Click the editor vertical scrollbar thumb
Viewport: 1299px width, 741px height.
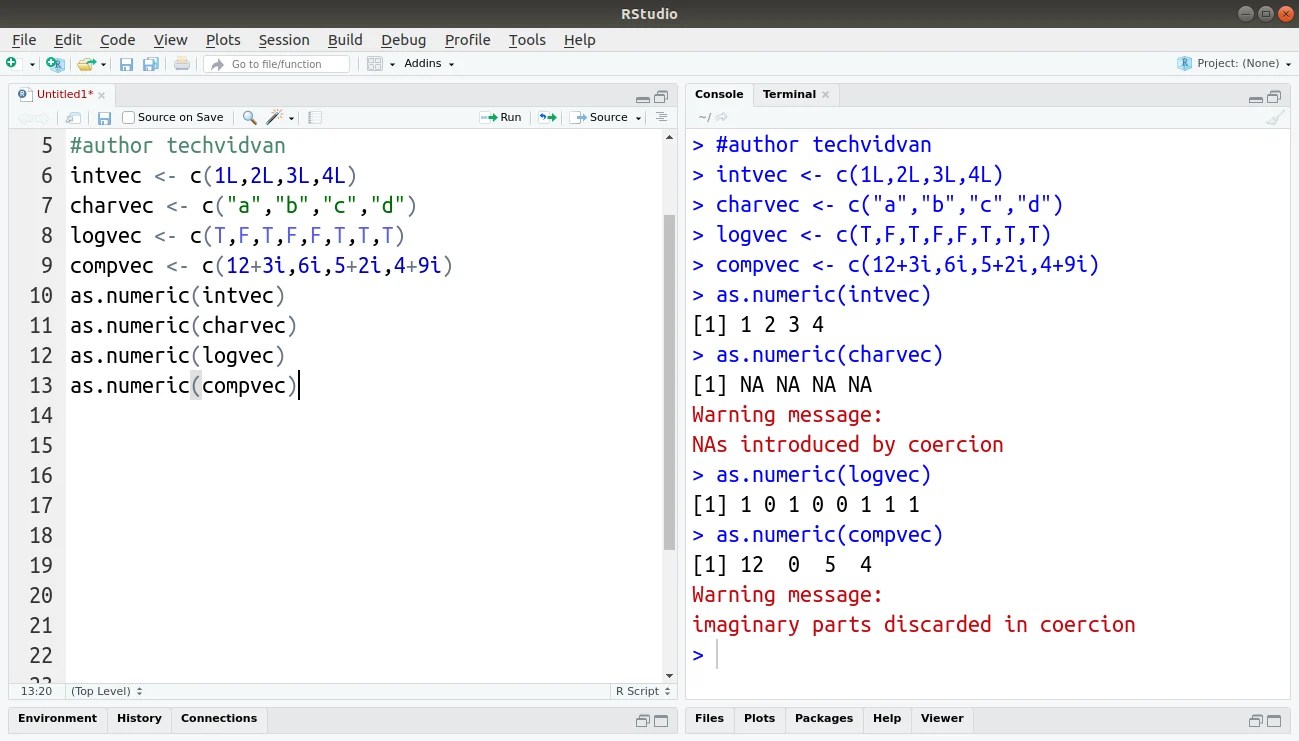tap(670, 382)
